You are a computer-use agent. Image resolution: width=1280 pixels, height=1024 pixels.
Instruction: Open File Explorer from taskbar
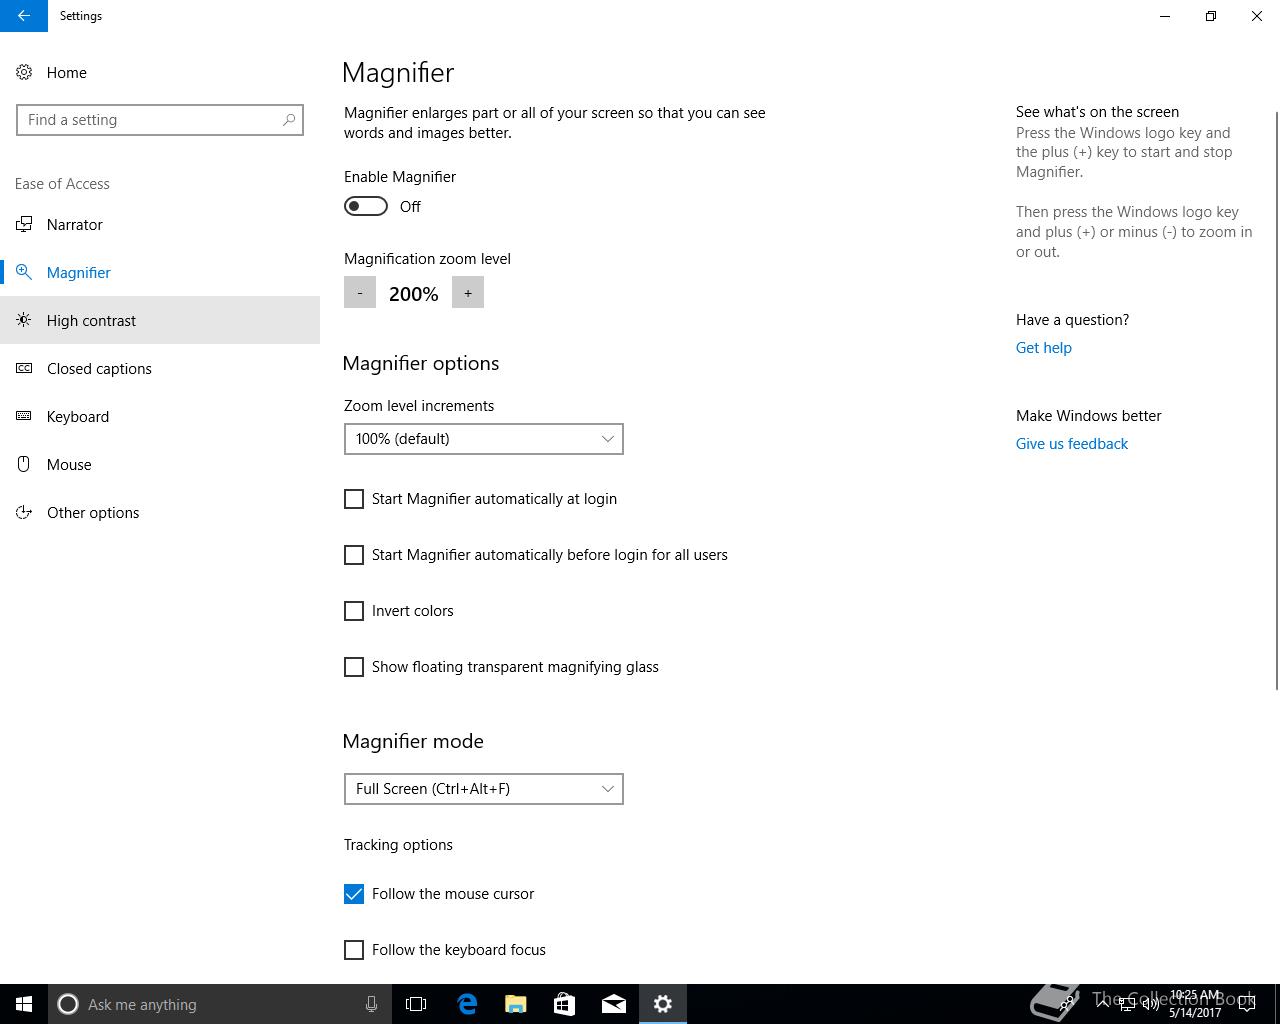(516, 1004)
